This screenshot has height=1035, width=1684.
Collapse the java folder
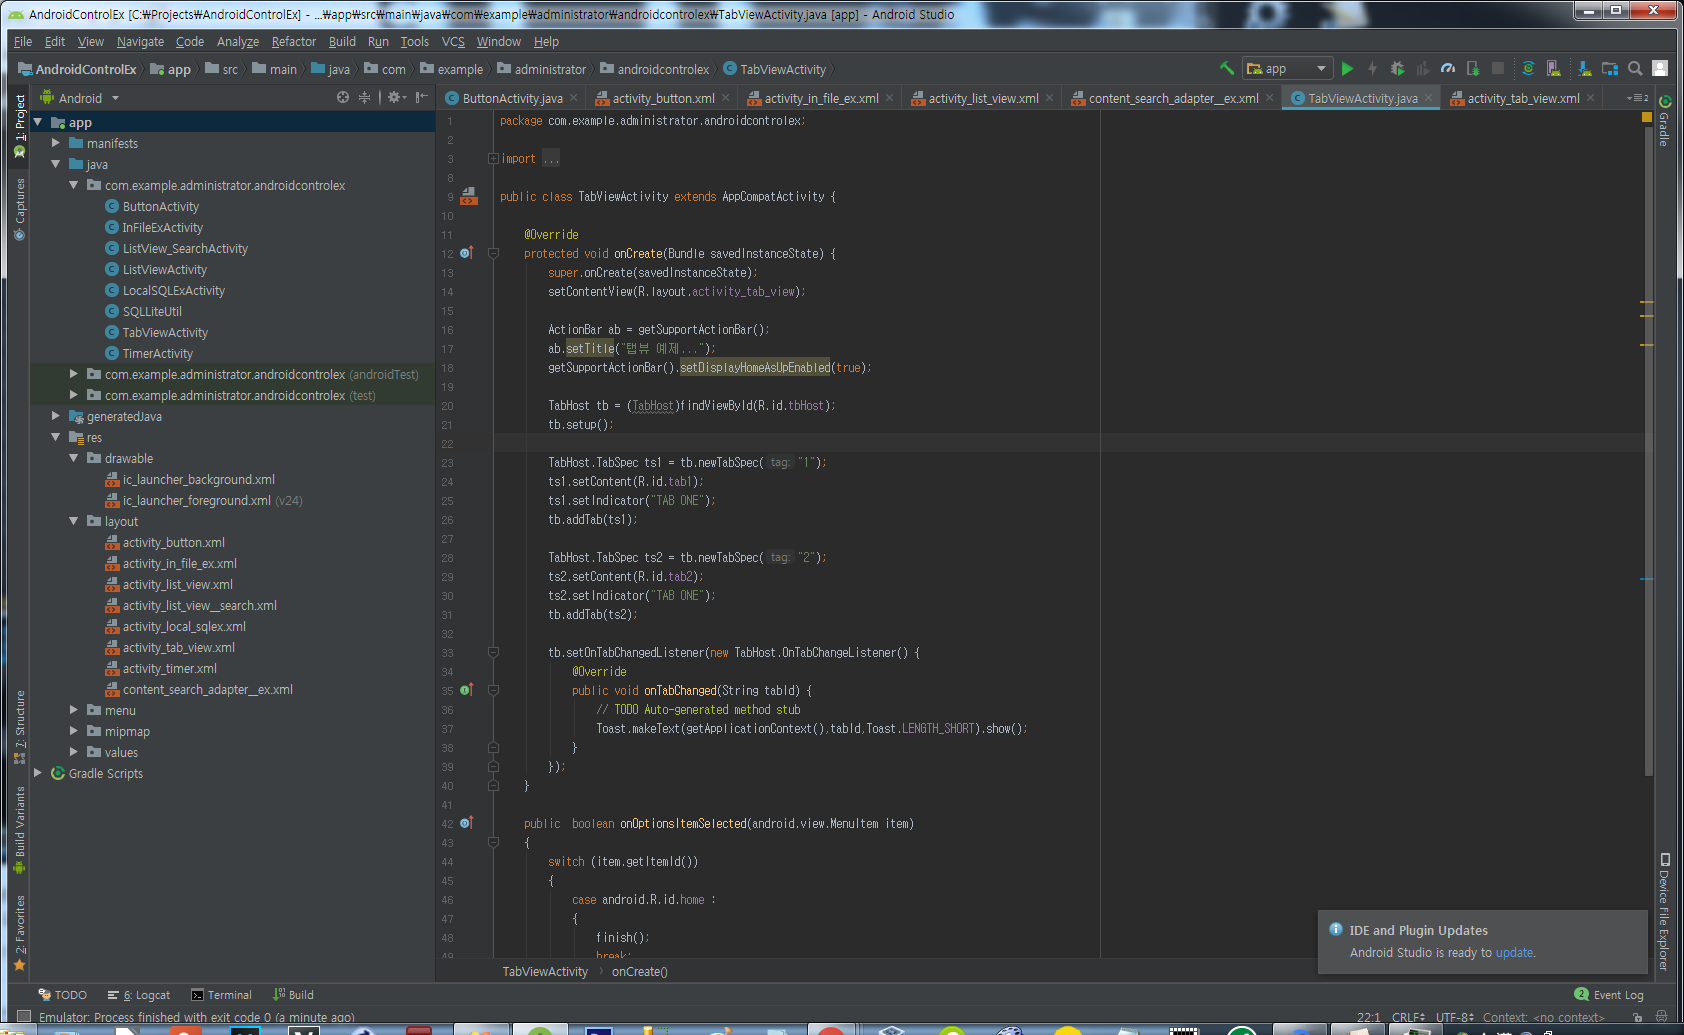tap(56, 164)
